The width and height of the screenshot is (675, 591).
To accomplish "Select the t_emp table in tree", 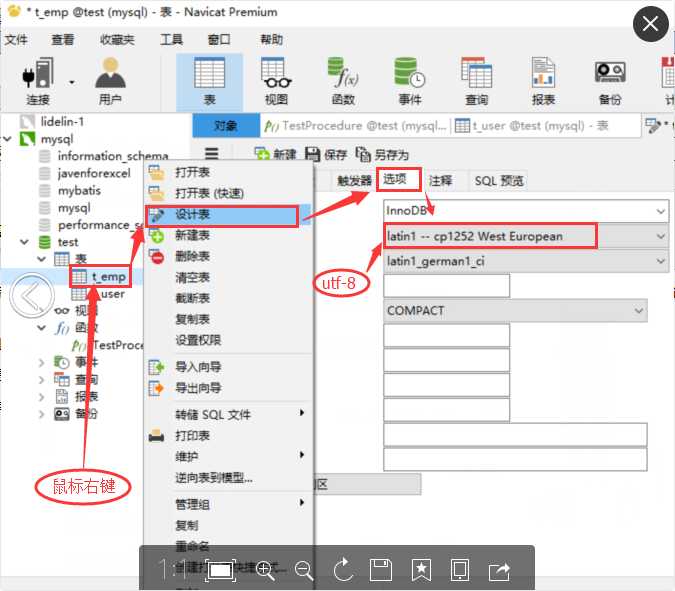I will click(x=102, y=276).
